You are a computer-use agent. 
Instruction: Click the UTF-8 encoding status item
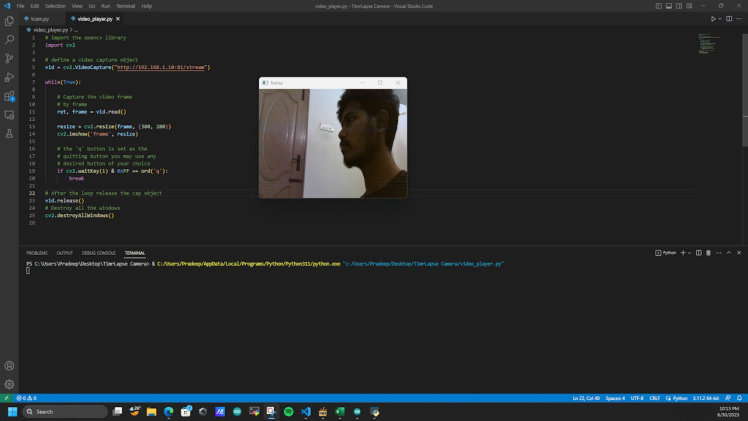pyautogui.click(x=637, y=398)
